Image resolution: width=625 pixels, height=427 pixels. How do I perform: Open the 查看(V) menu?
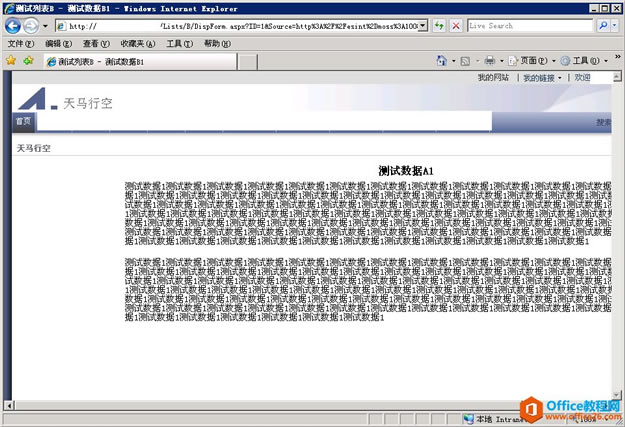(x=96, y=44)
